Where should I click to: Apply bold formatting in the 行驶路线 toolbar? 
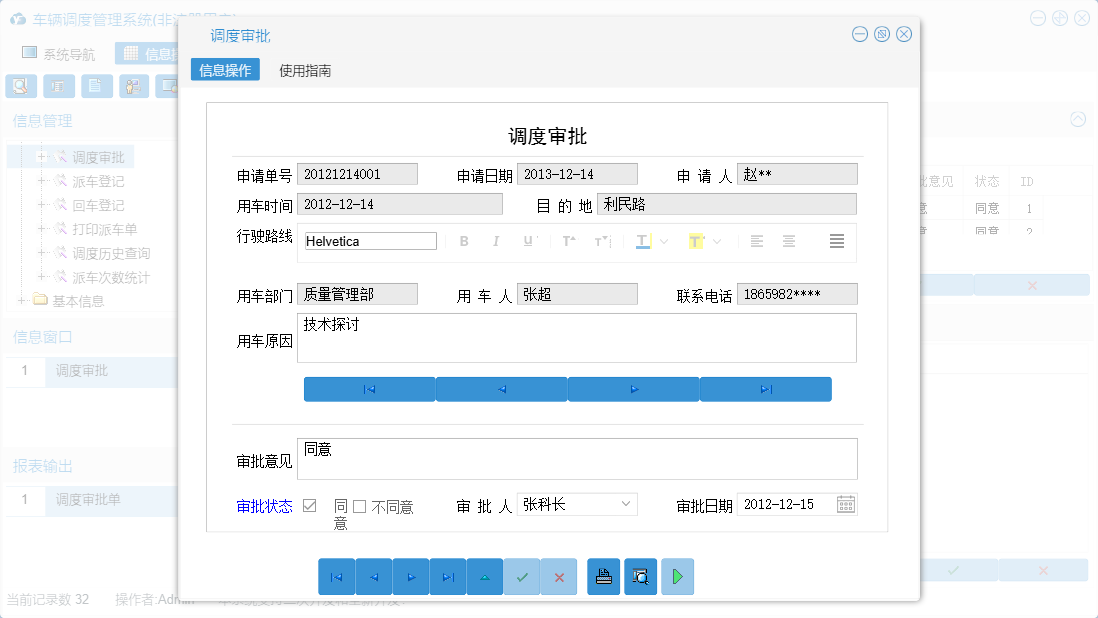[463, 241]
